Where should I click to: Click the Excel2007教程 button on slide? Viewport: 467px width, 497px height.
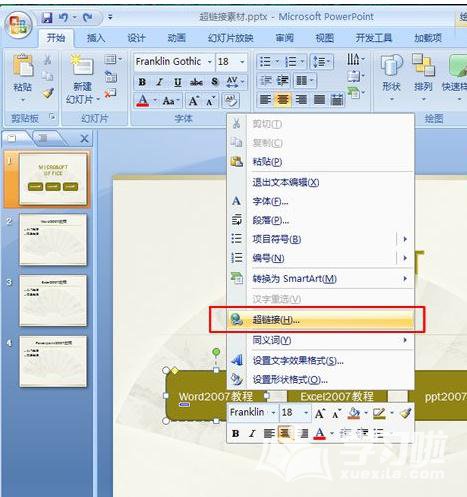click(x=337, y=397)
